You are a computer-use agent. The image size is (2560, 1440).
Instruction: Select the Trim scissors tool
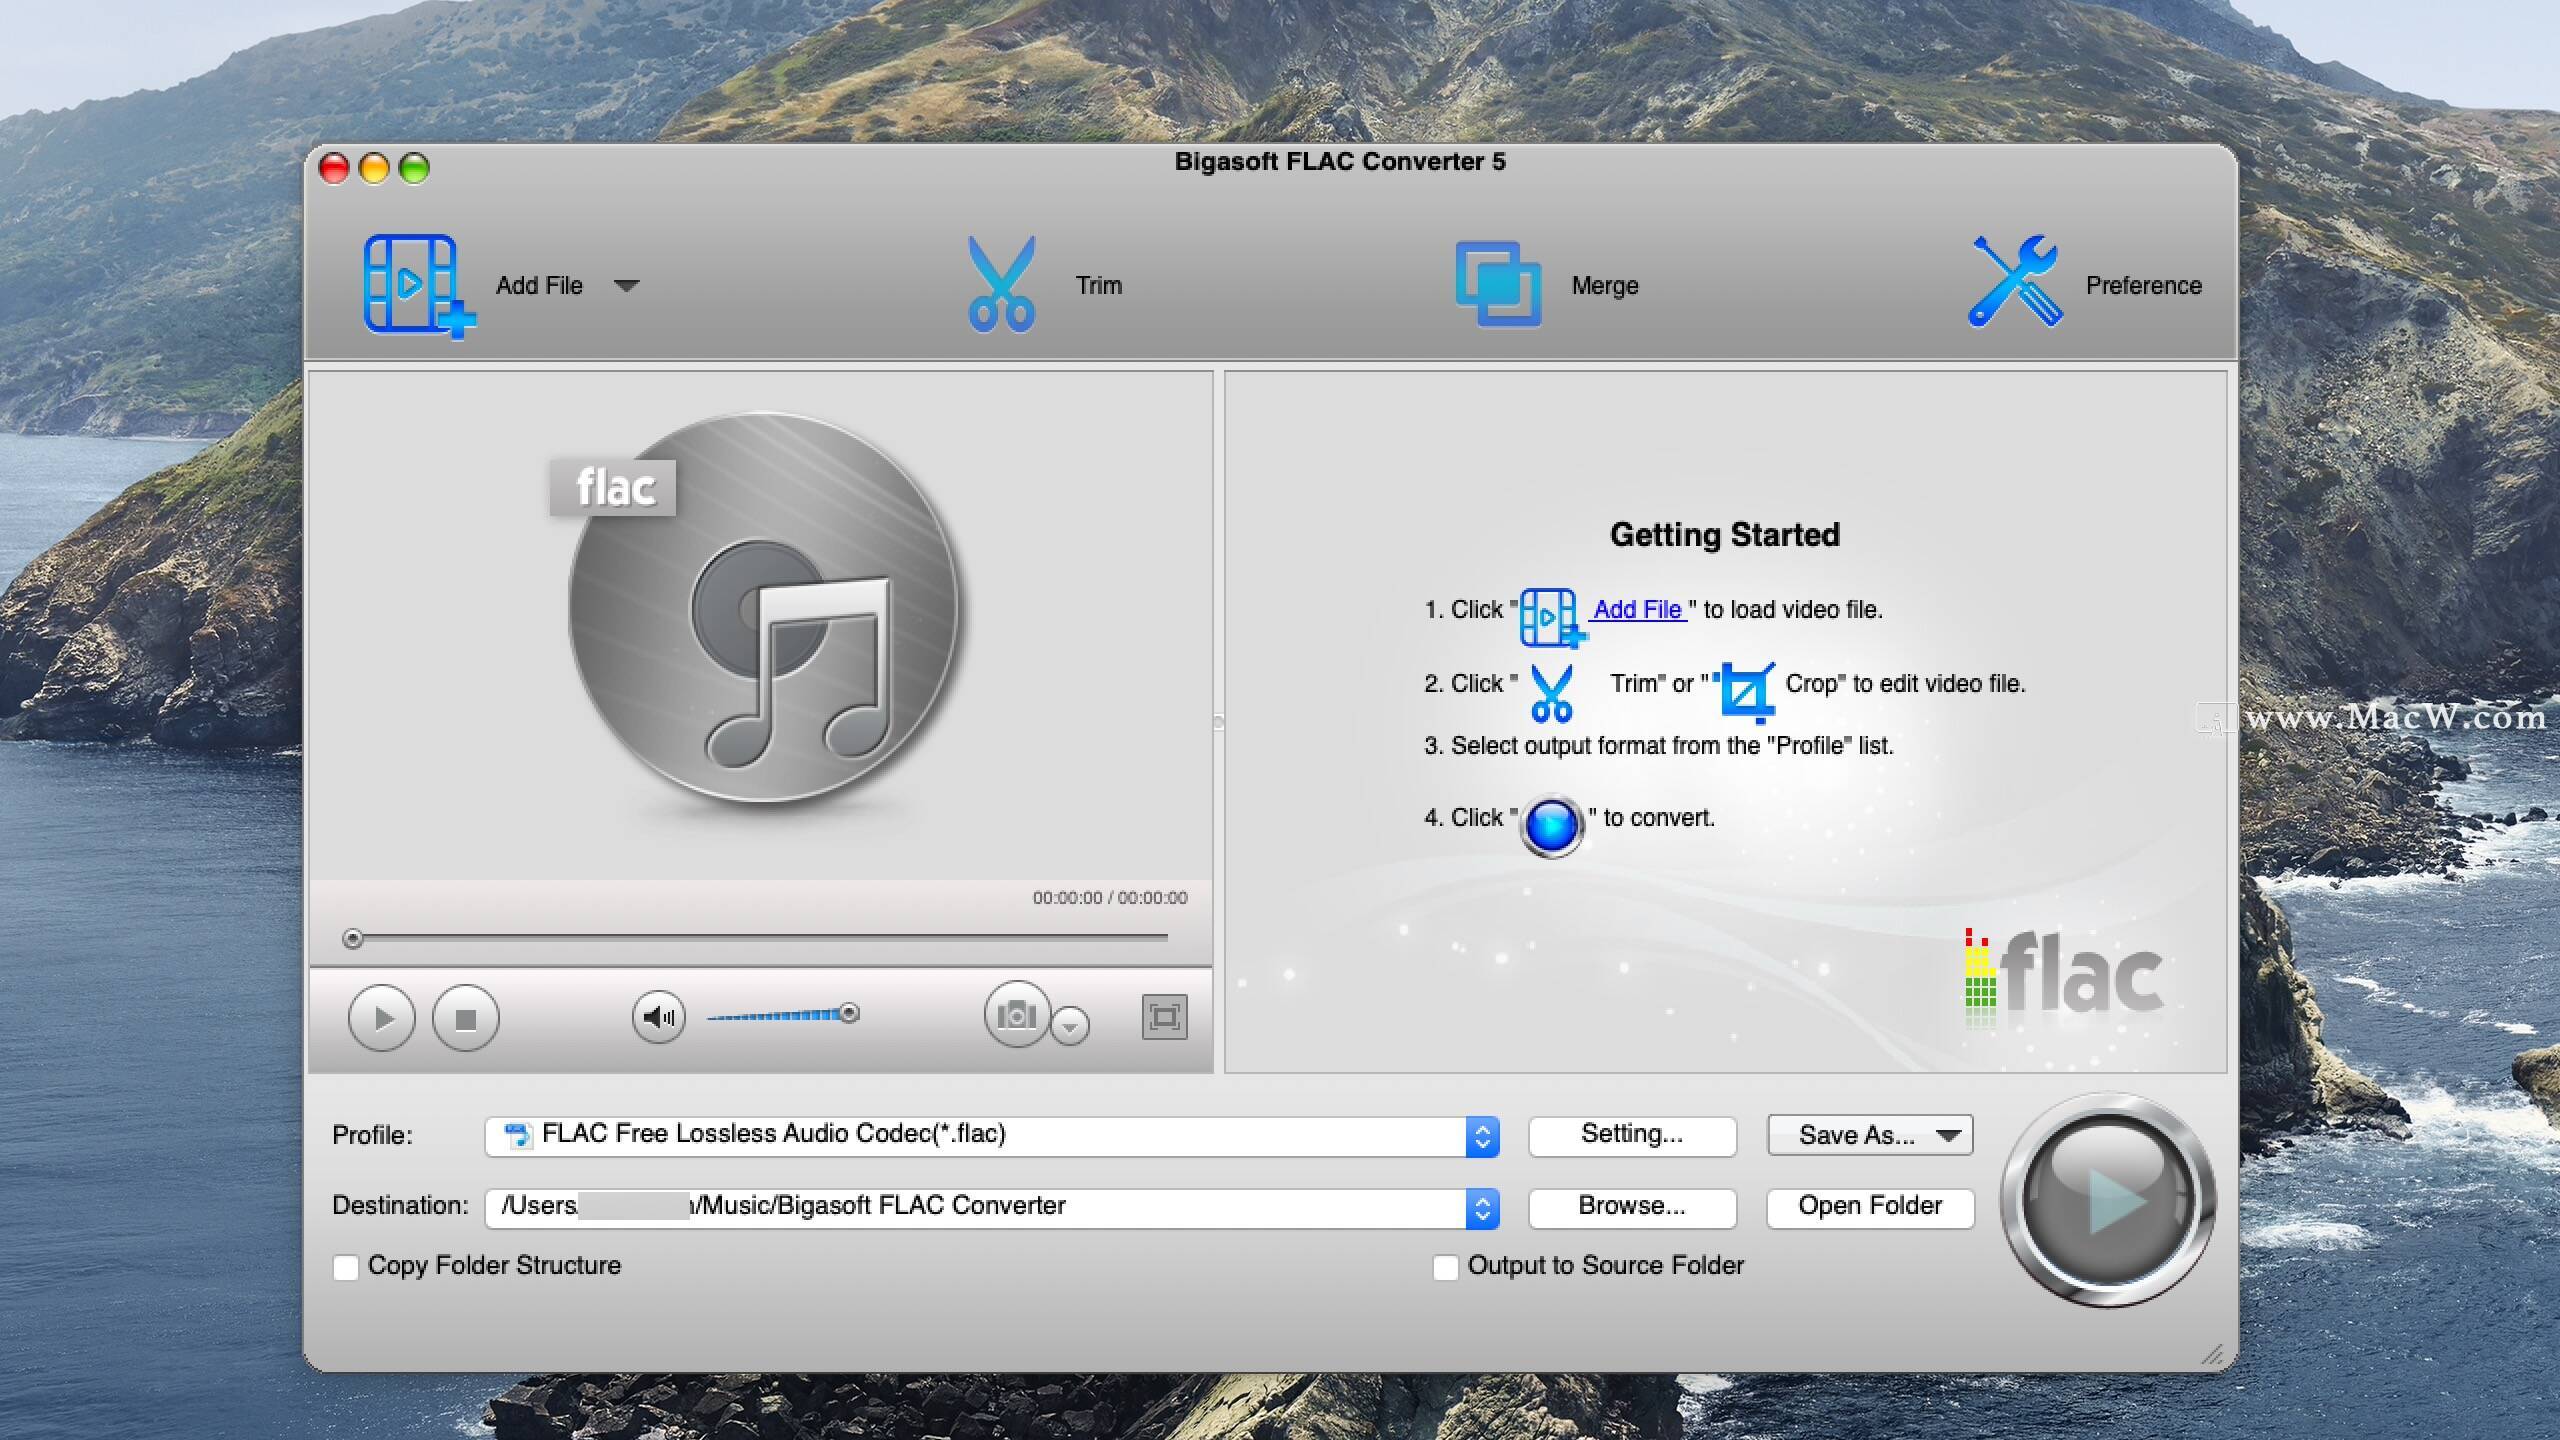pyautogui.click(x=1001, y=284)
